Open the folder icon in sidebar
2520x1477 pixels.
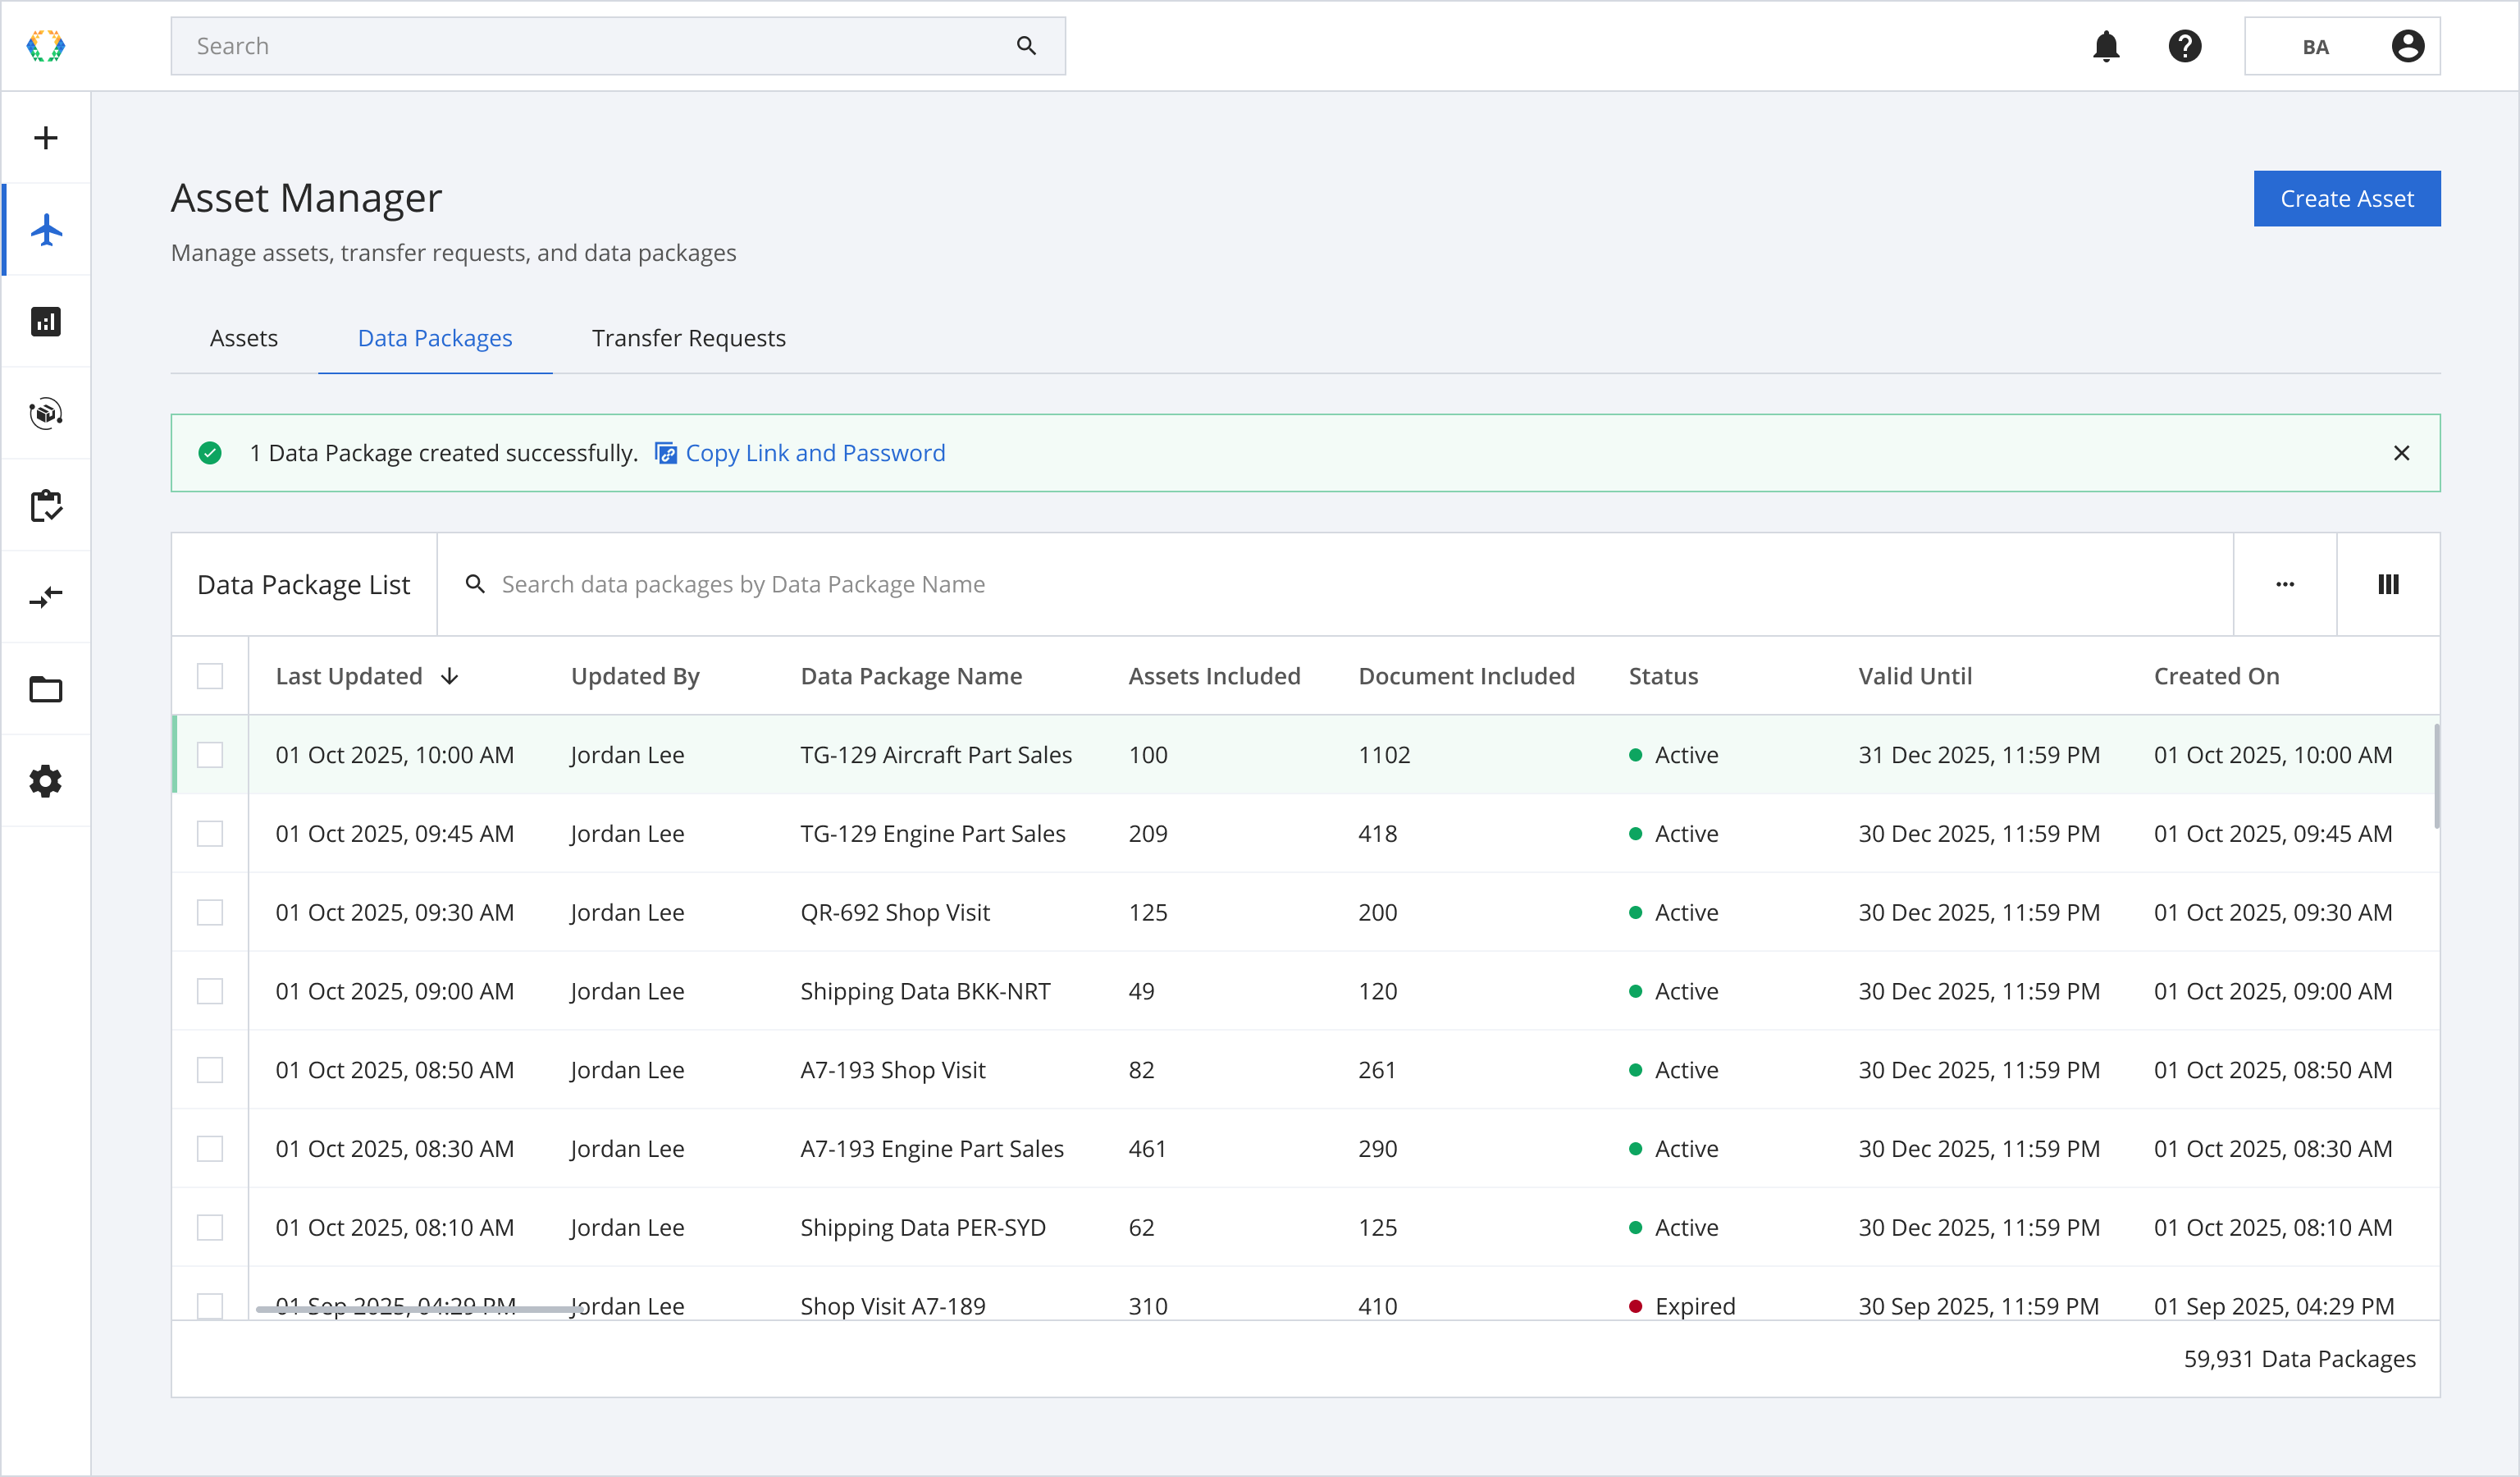point(46,690)
